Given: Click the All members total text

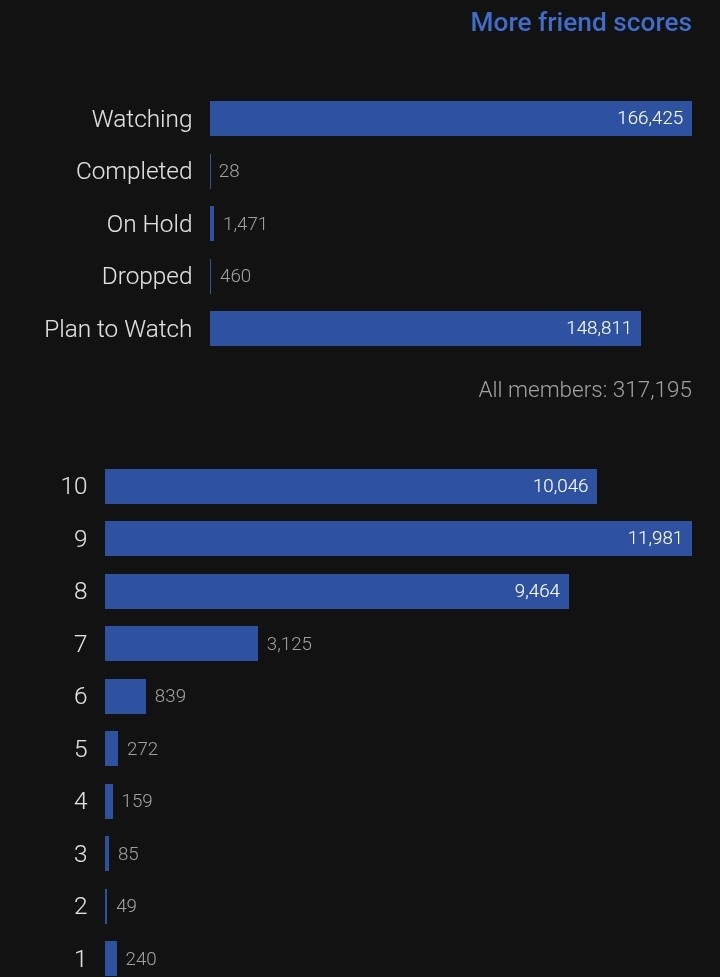Looking at the screenshot, I should (585, 389).
